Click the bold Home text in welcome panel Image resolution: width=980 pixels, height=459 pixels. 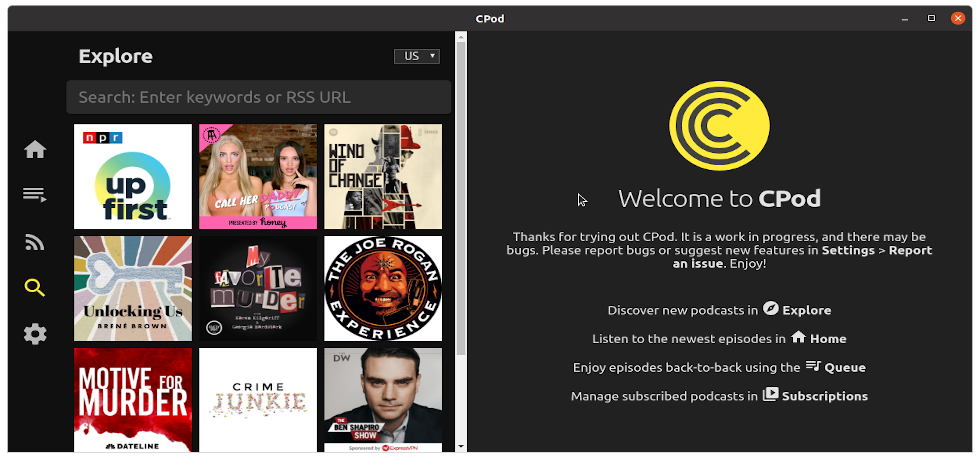pyautogui.click(x=828, y=339)
